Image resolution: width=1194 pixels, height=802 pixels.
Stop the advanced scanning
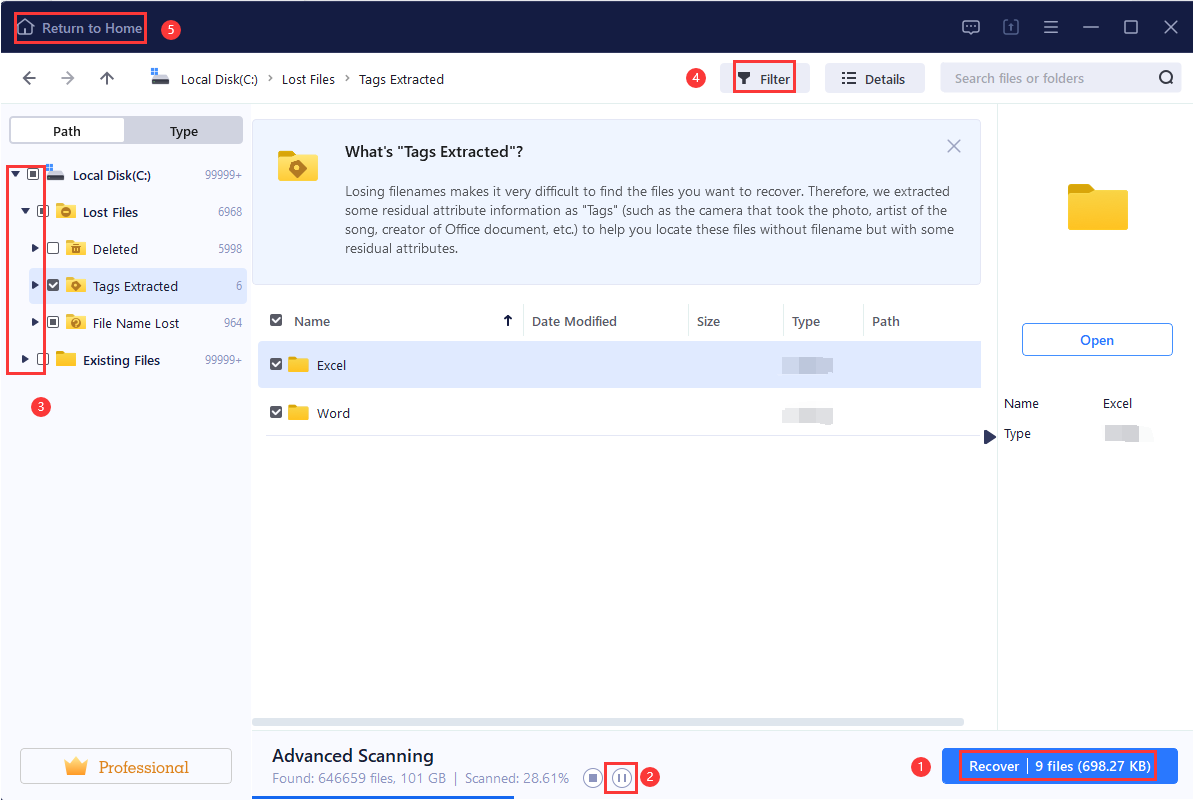(592, 777)
